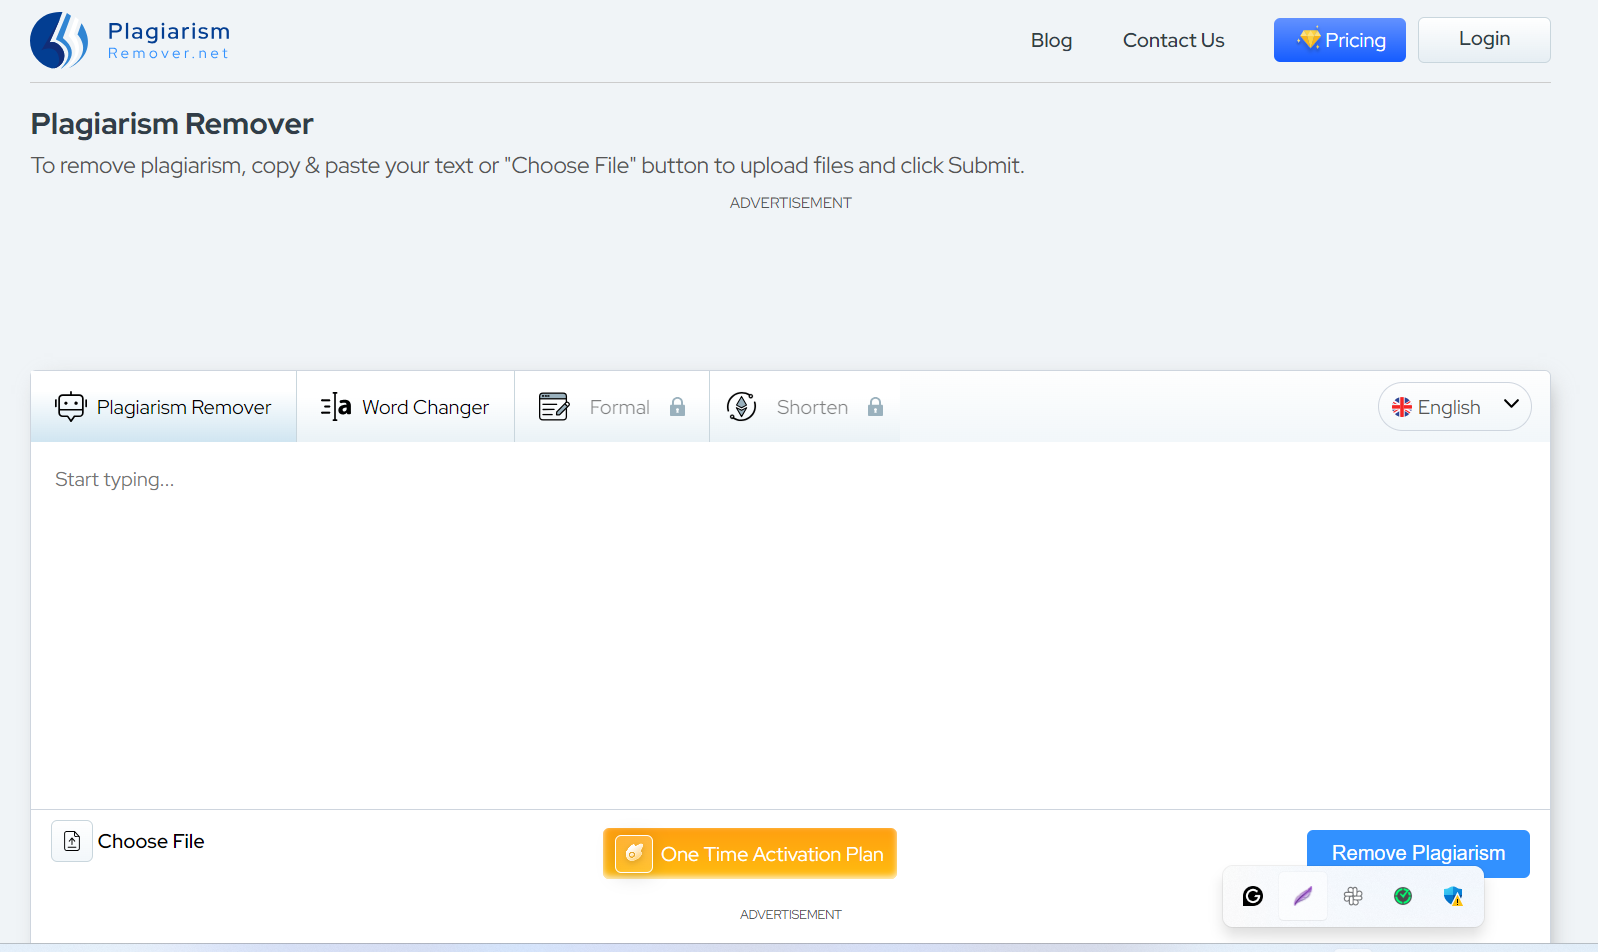Open the Contact Us page

tap(1173, 40)
